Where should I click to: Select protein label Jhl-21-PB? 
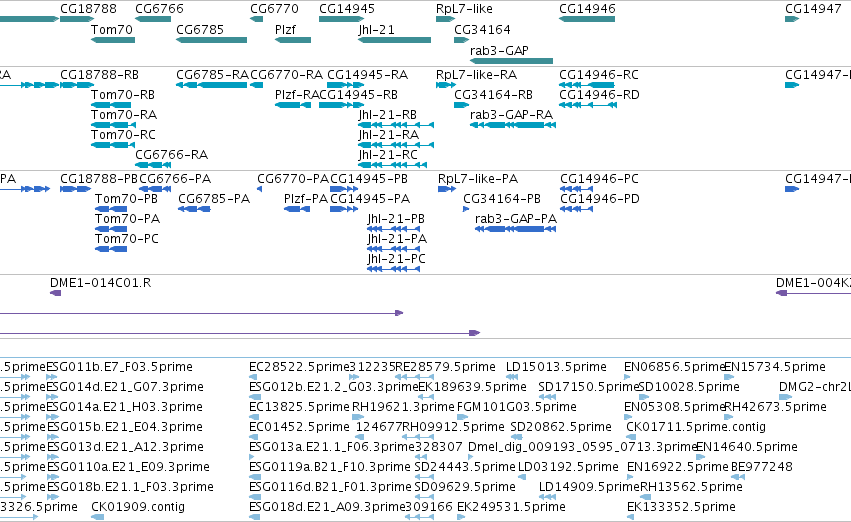(x=396, y=219)
